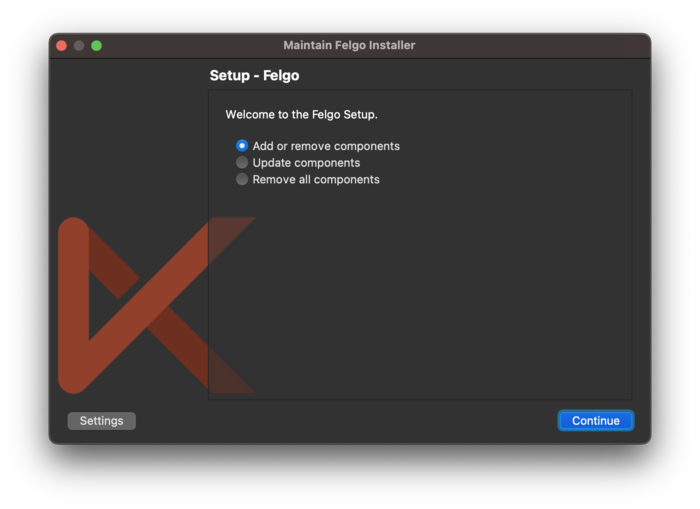Choose the Update components radio button
The image size is (700, 509).
tap(242, 163)
